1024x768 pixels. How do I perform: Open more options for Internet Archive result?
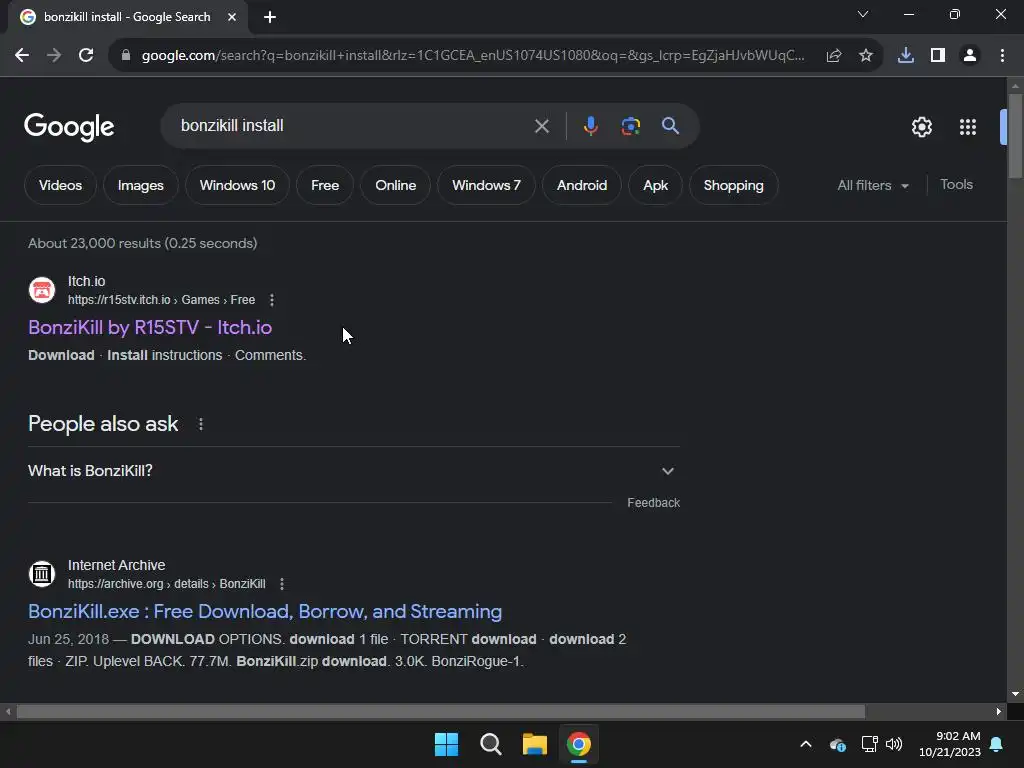(x=281, y=584)
